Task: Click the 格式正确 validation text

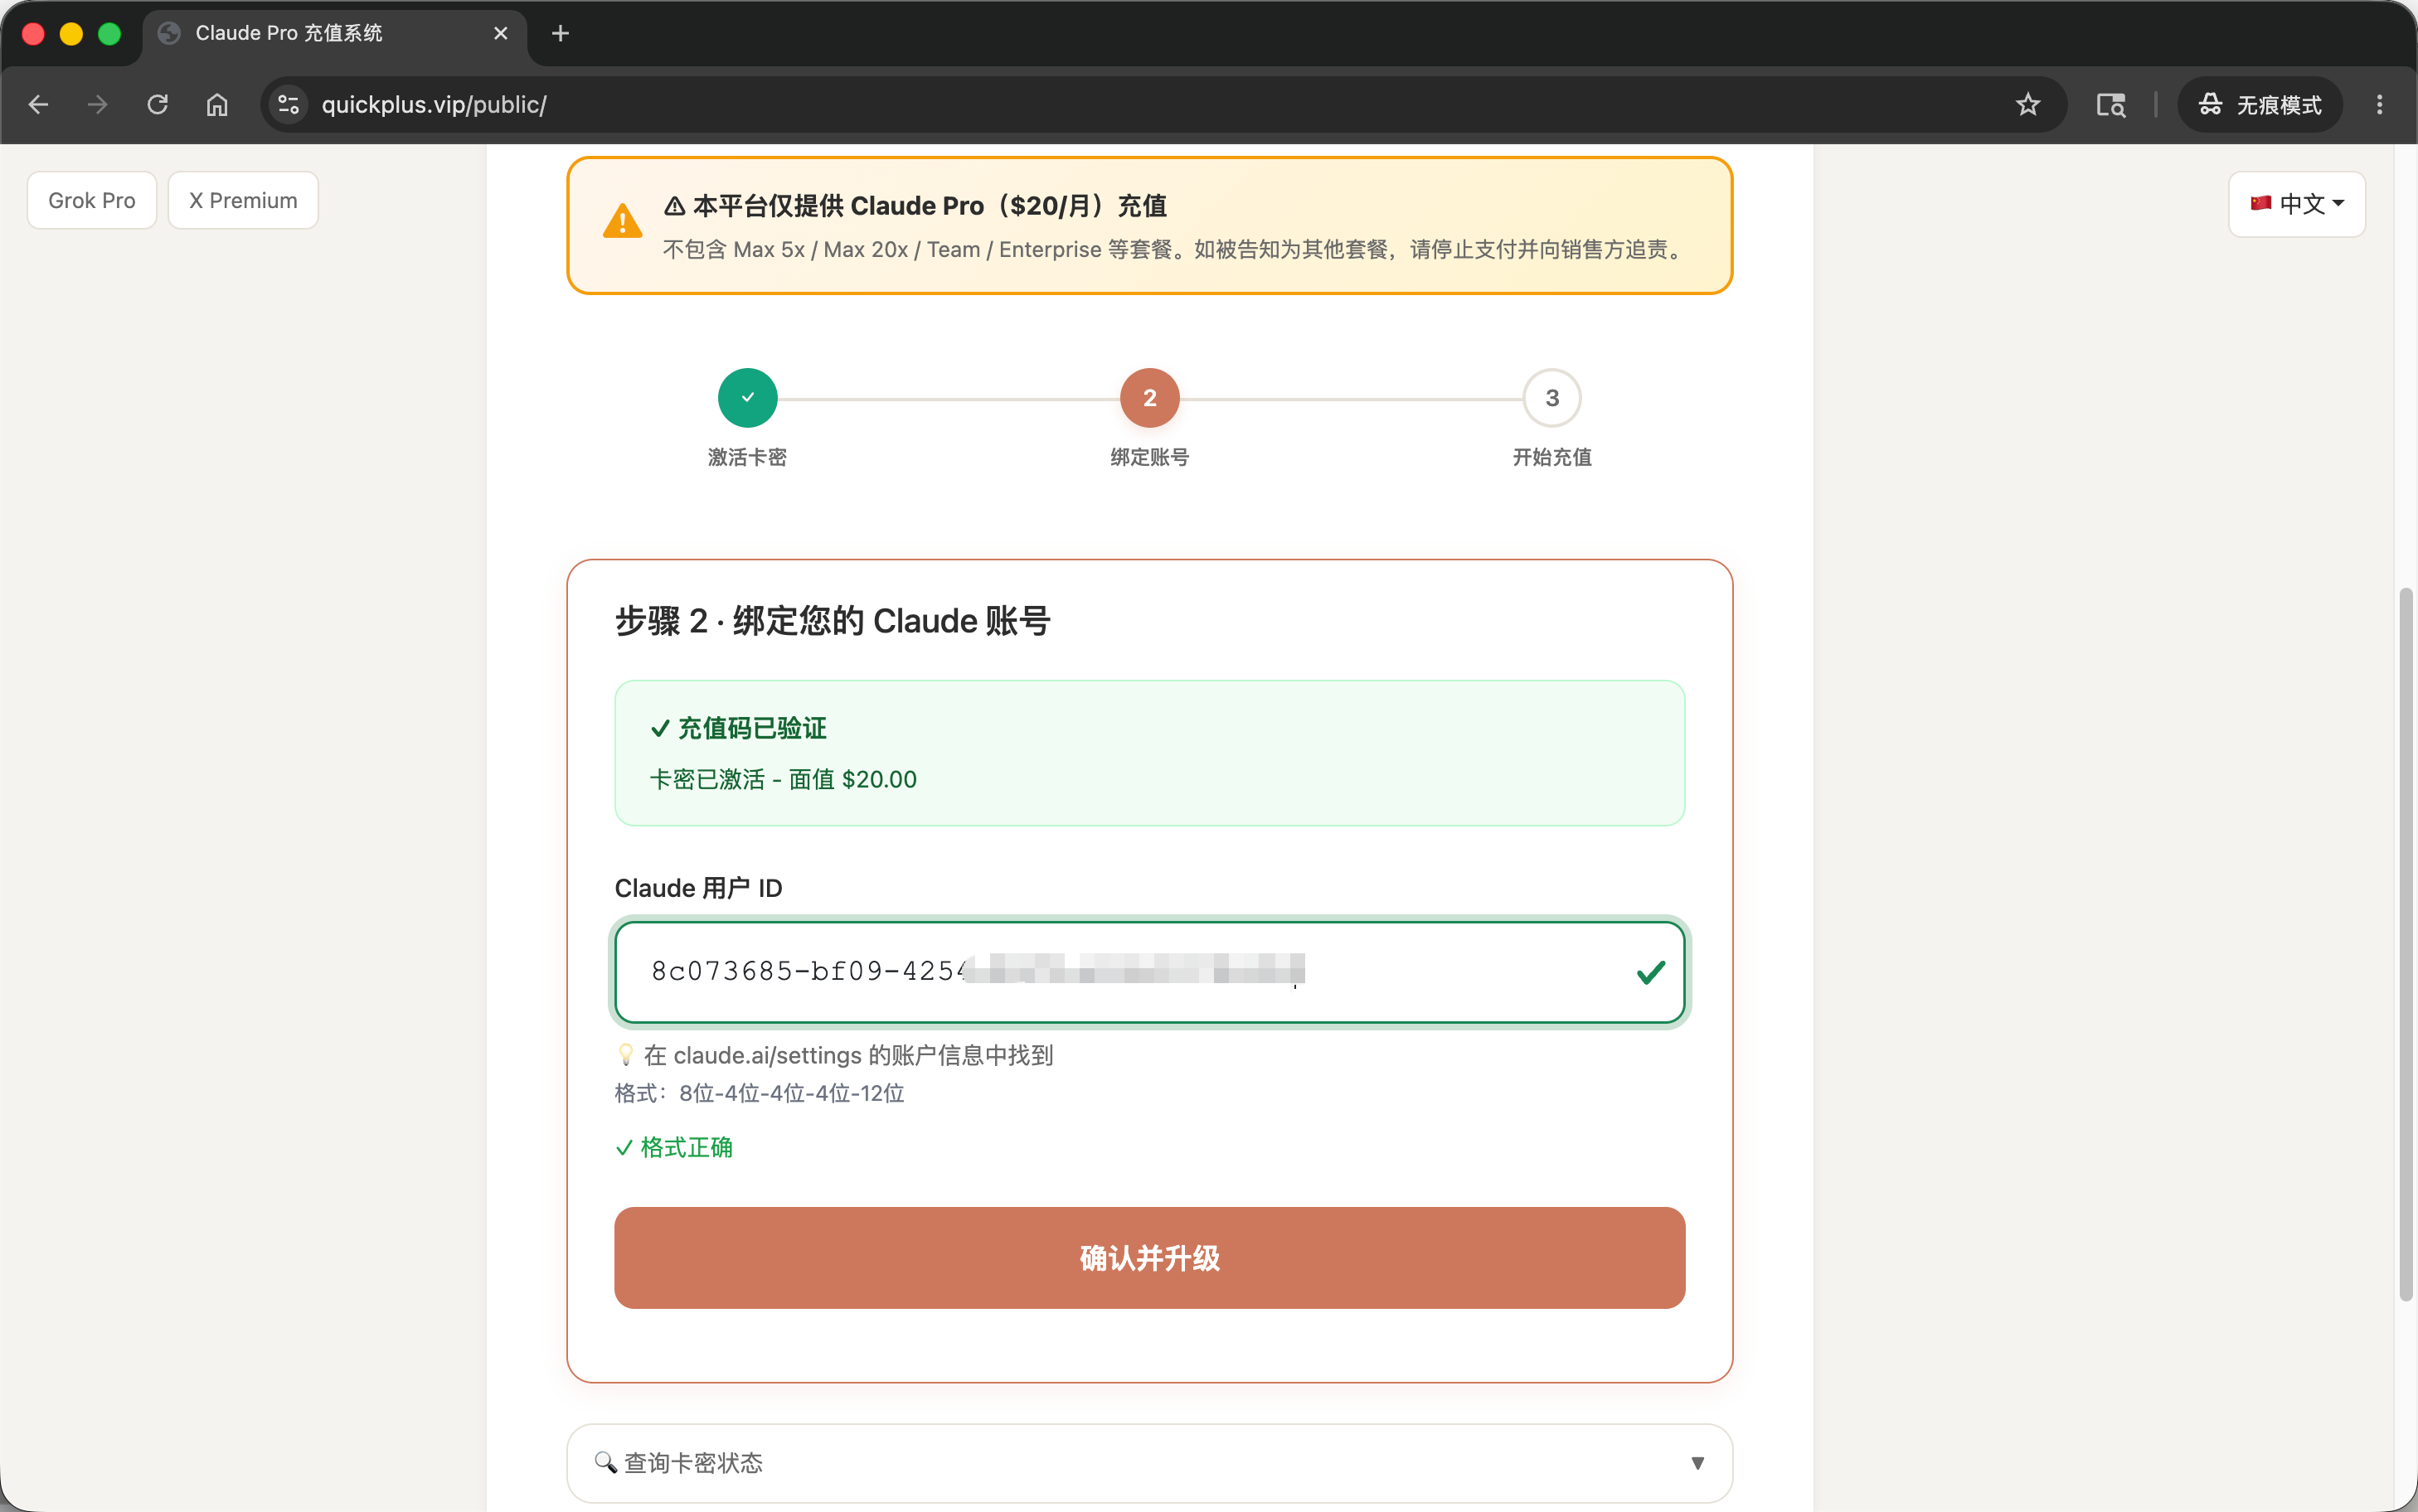Action: [x=674, y=1147]
